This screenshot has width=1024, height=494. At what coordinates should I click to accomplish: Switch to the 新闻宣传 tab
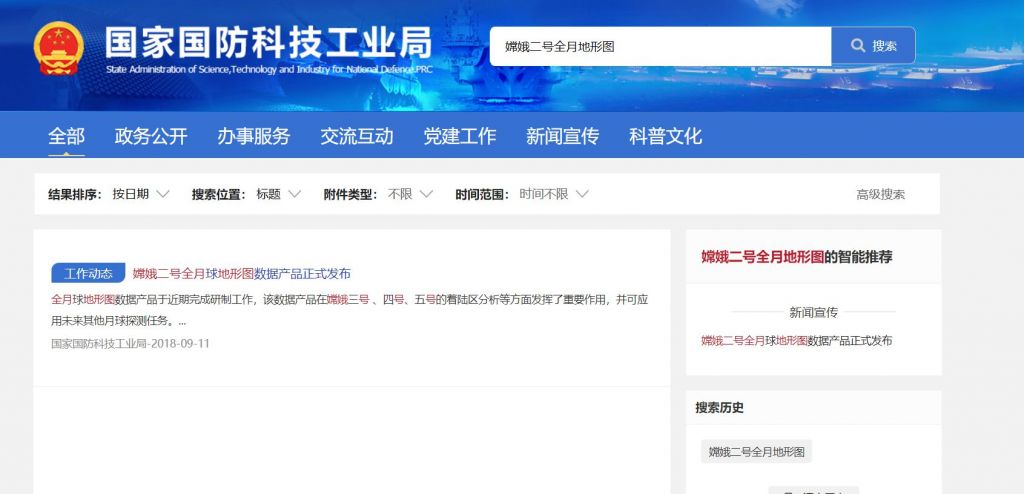[562, 136]
